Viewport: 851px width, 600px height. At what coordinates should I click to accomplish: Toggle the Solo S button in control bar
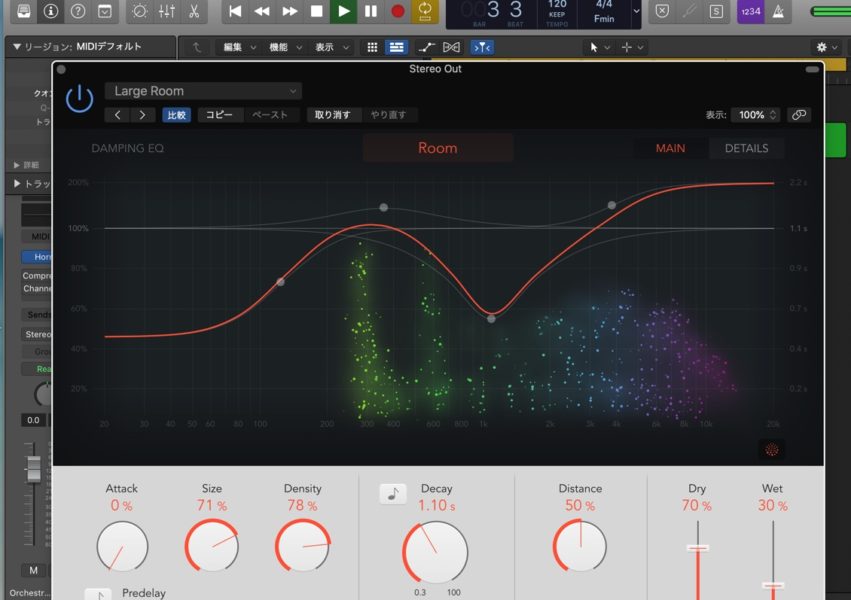716,11
